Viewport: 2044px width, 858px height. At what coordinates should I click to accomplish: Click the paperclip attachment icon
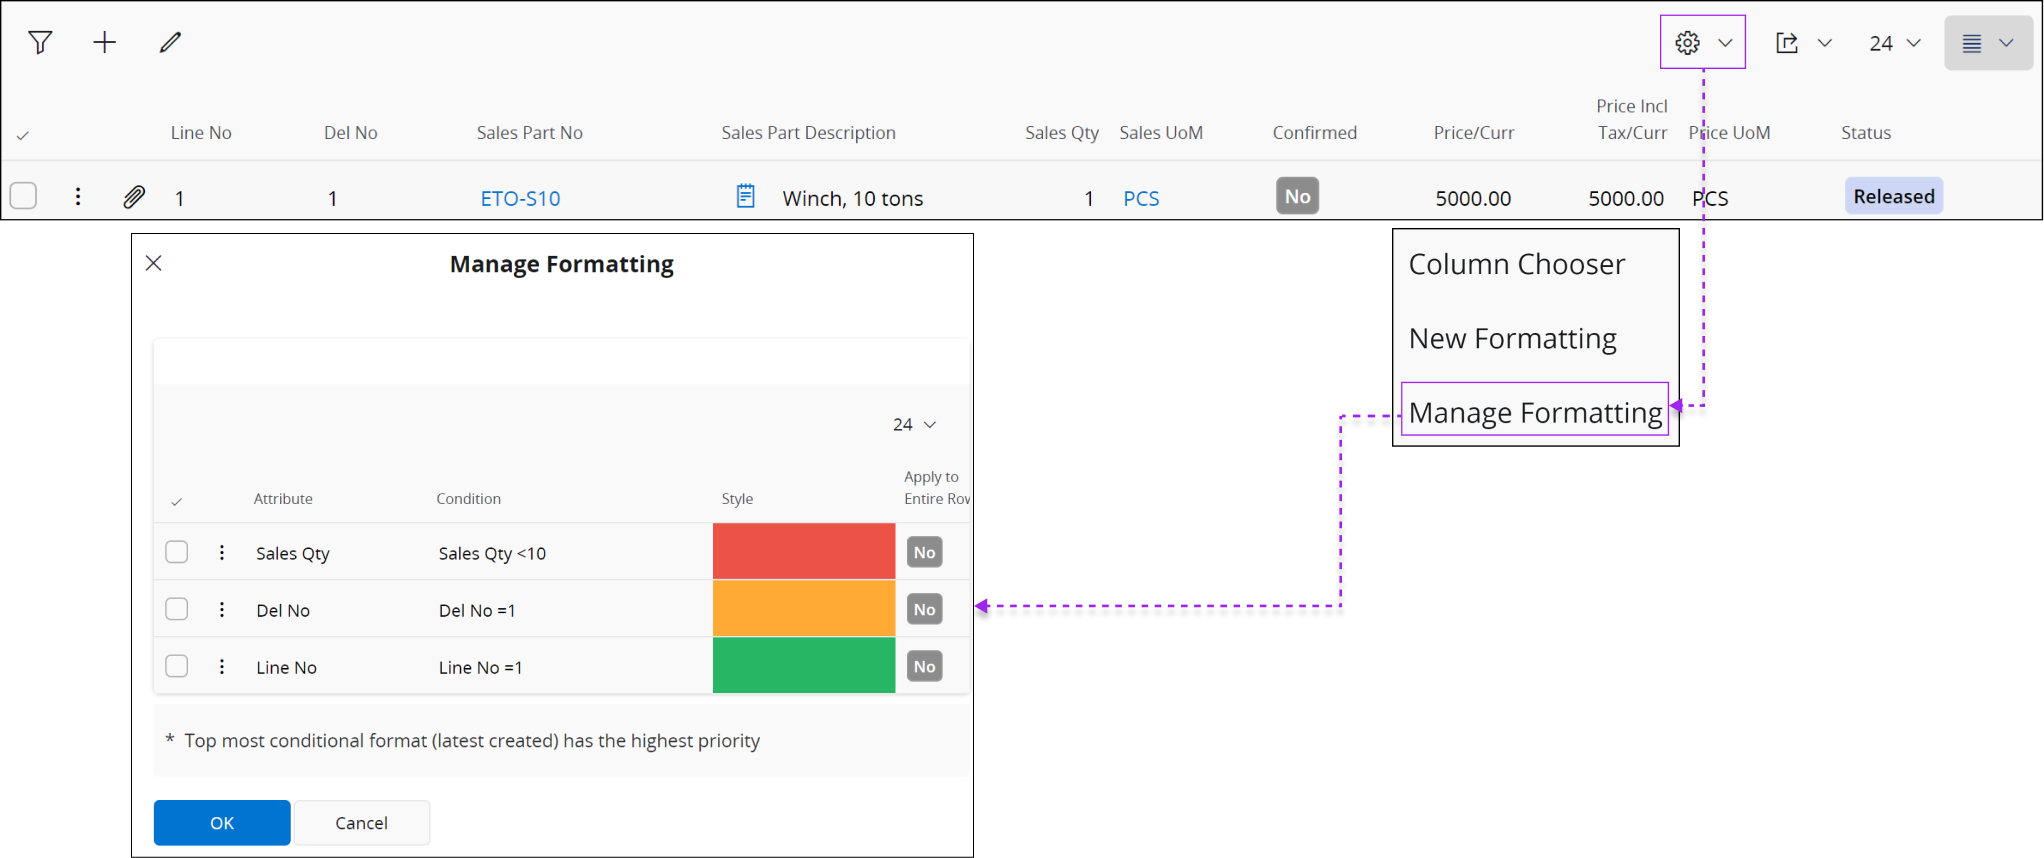(x=134, y=197)
